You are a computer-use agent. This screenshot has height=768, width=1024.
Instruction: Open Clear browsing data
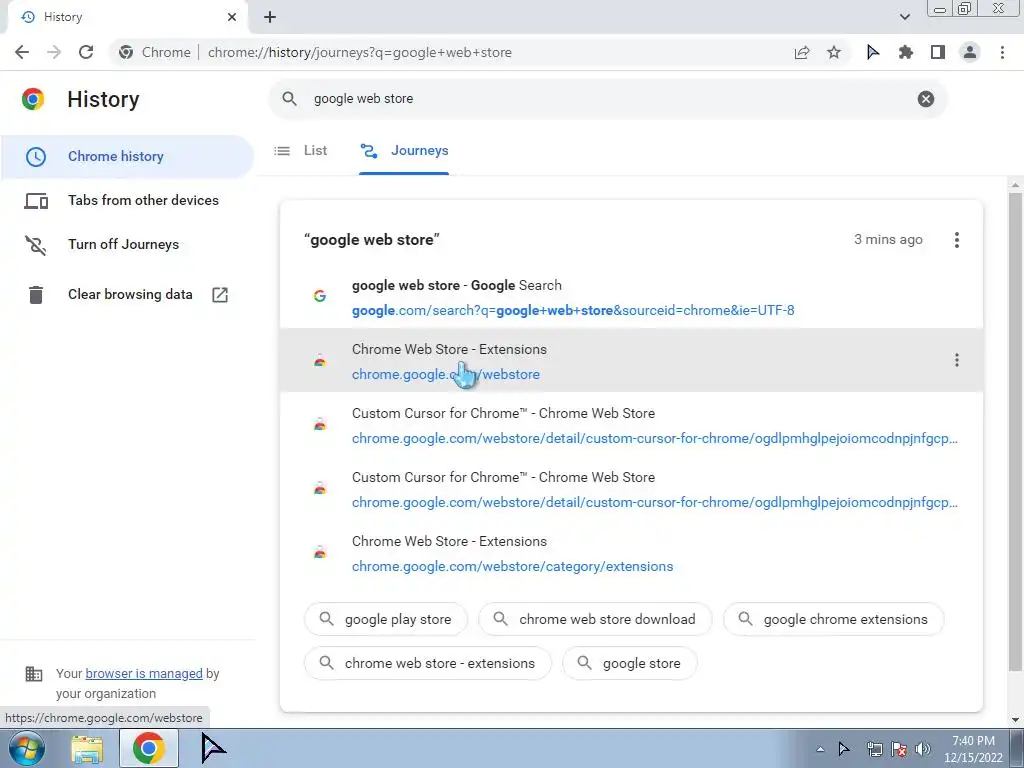coord(127,295)
